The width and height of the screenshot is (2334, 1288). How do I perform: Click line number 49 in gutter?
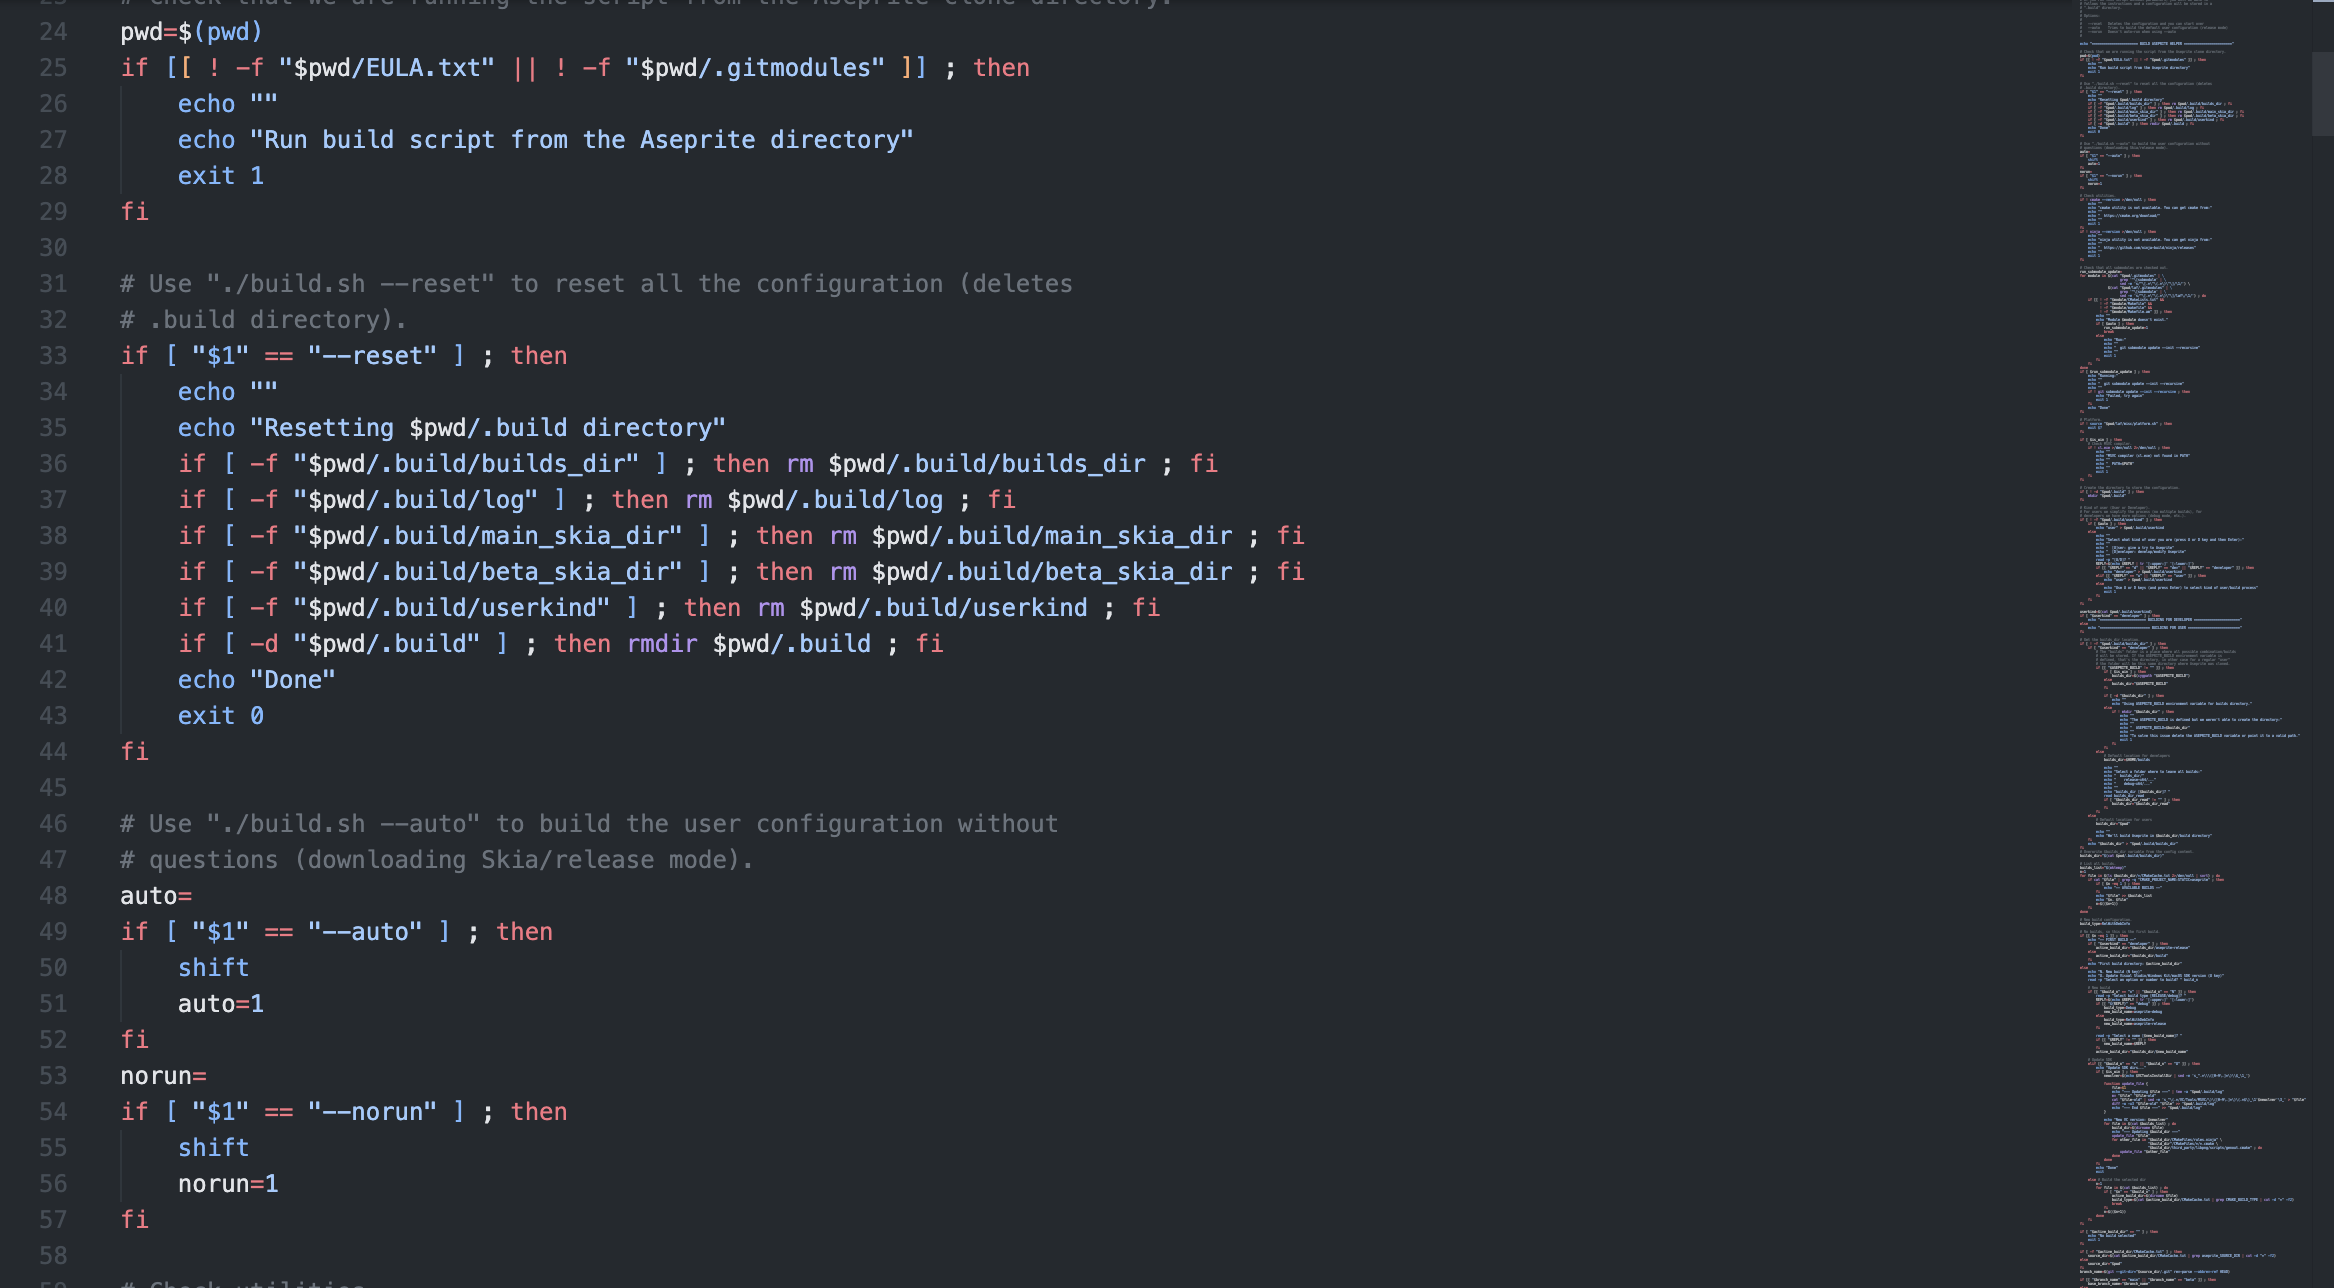(53, 932)
